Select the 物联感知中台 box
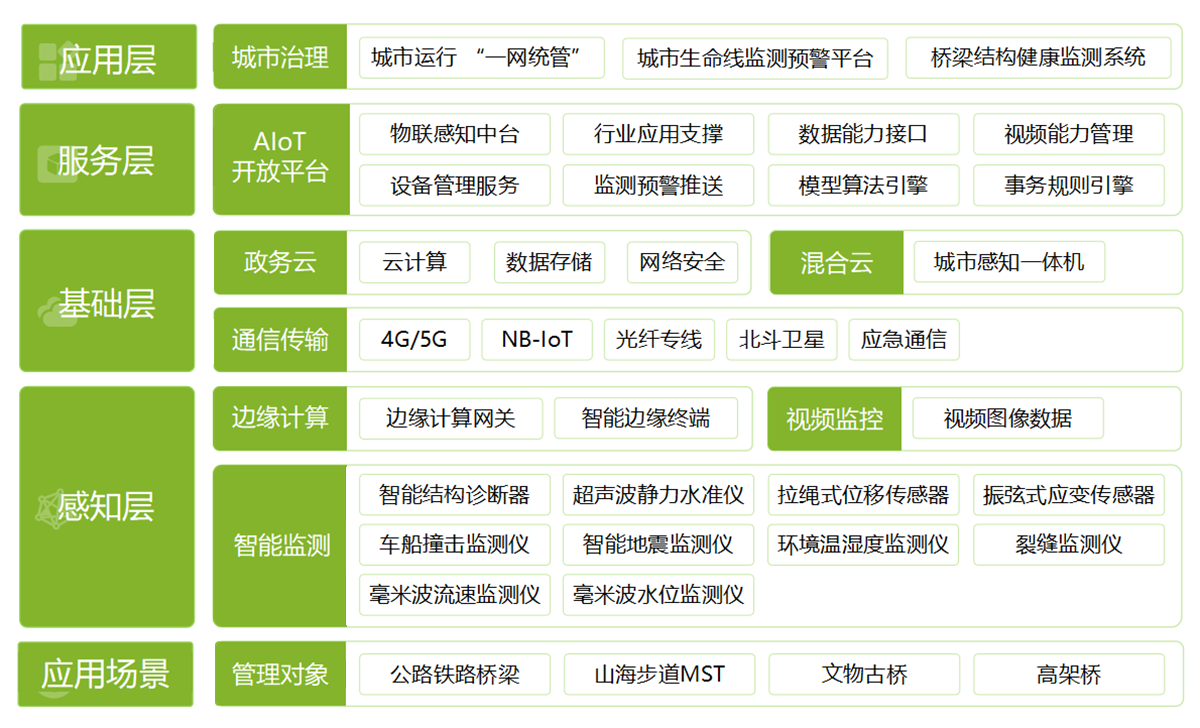Screen dimensions: 1200x728 tap(455, 134)
